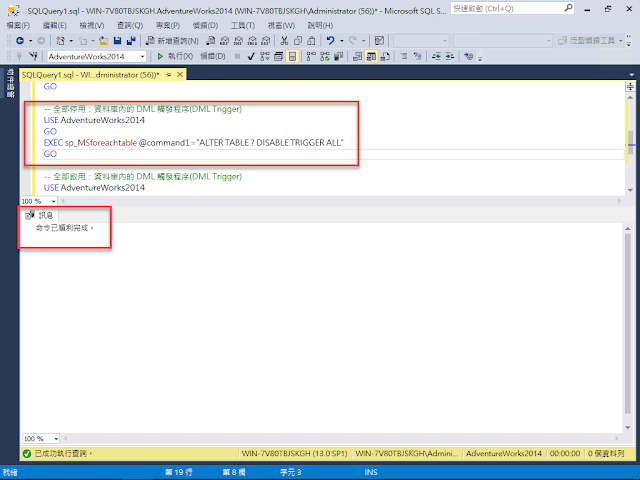640x480 pixels.
Task: Open the 檔案(F) menu
Action: tap(18, 25)
